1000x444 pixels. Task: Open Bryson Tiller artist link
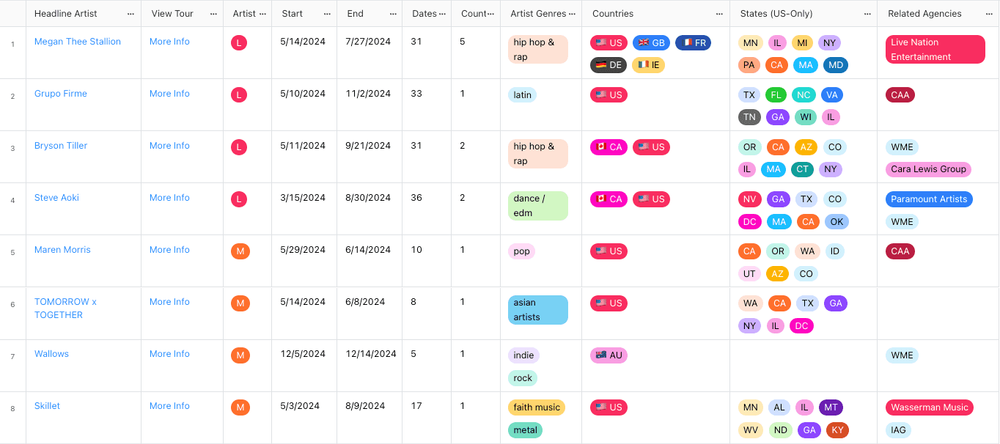point(61,145)
